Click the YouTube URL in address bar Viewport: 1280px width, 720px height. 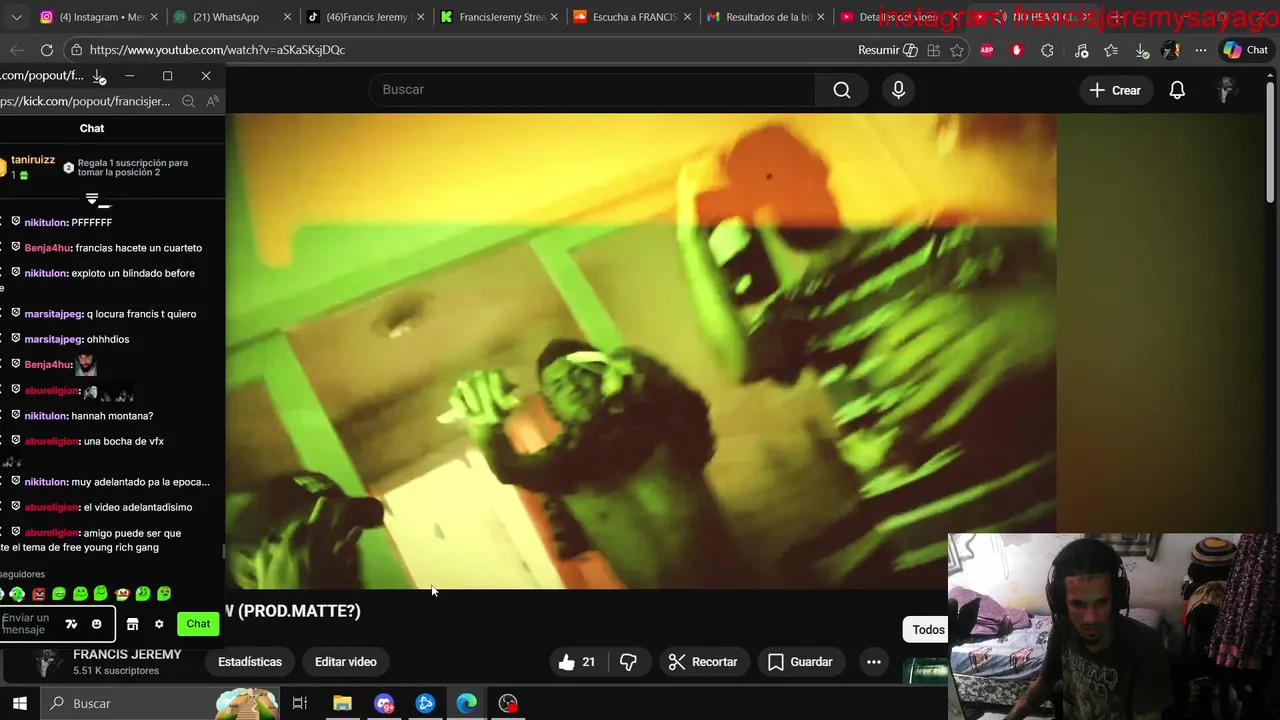(217, 50)
